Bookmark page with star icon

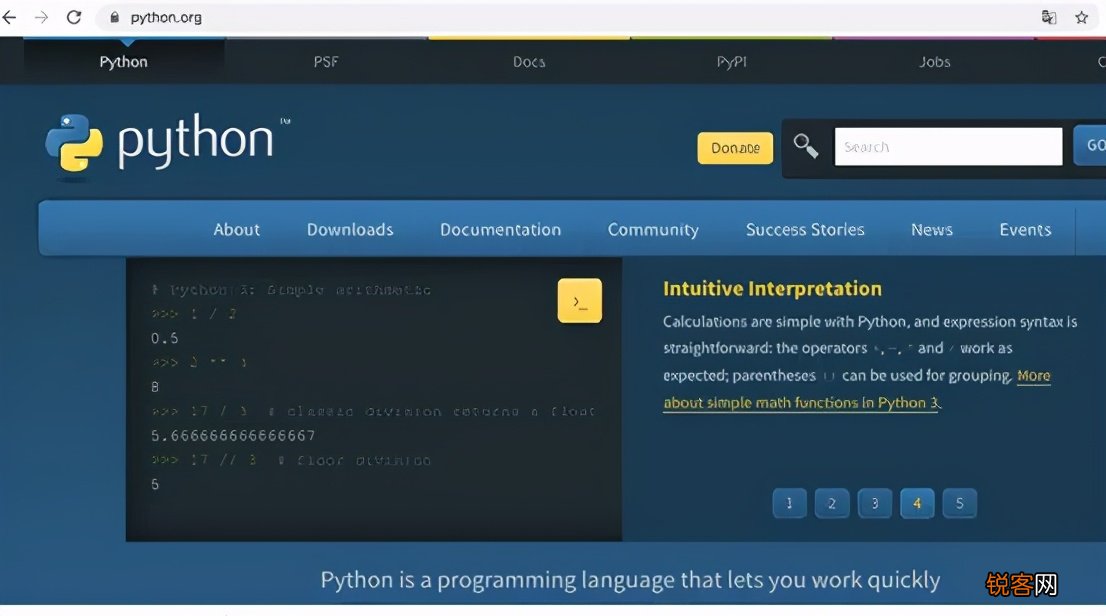(1081, 18)
